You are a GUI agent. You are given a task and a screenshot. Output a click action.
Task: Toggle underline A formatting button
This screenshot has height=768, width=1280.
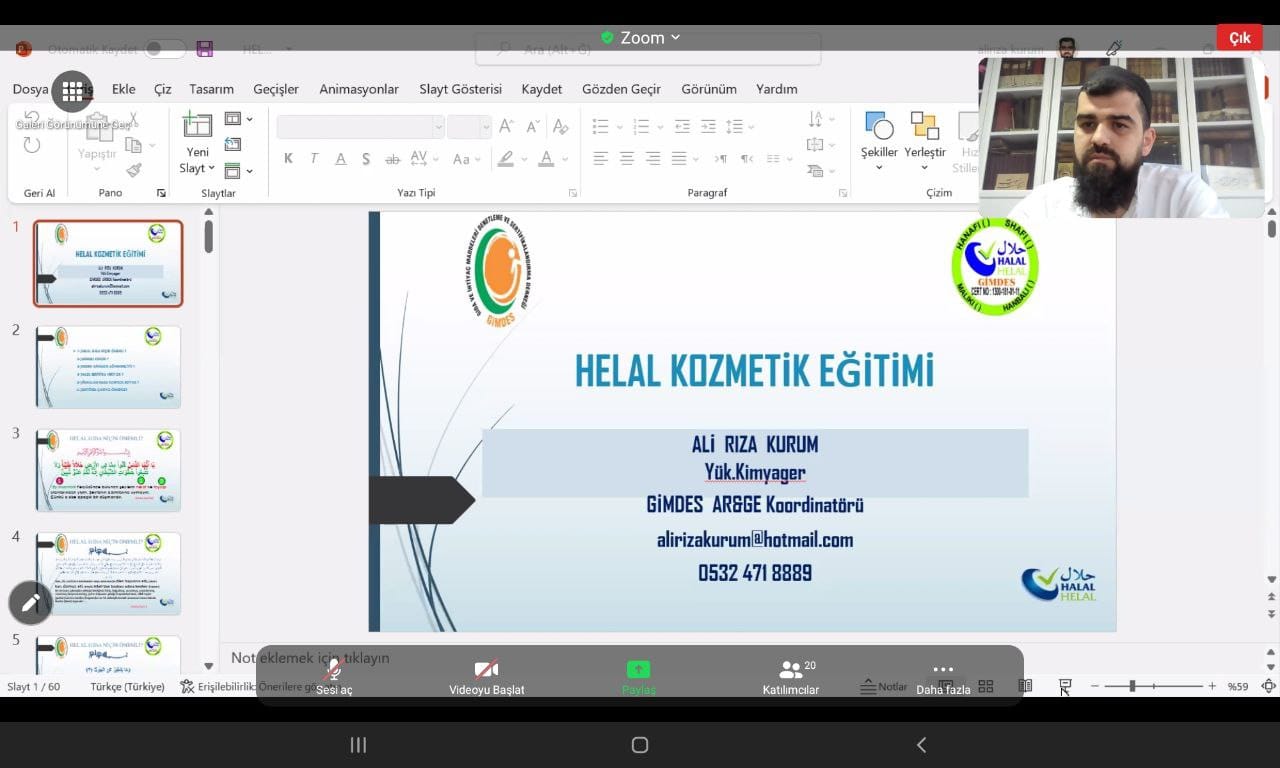point(340,158)
